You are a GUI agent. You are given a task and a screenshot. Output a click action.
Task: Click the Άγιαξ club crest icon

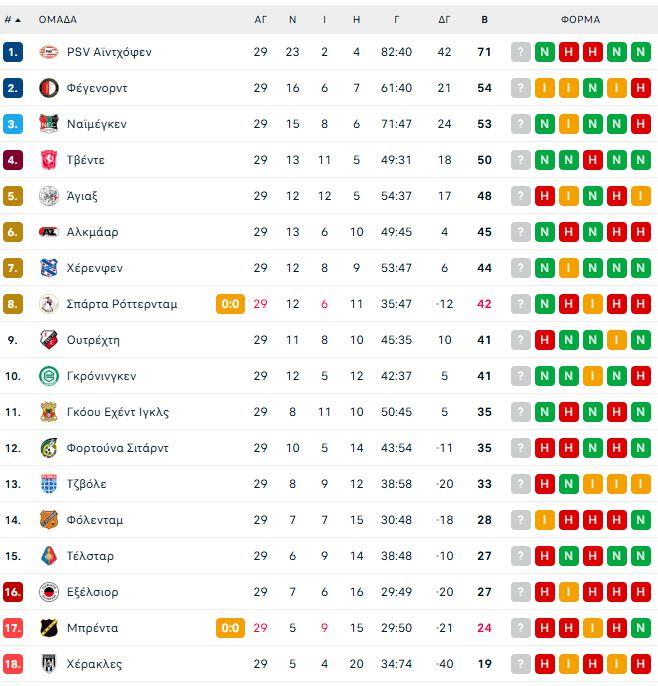[48, 196]
